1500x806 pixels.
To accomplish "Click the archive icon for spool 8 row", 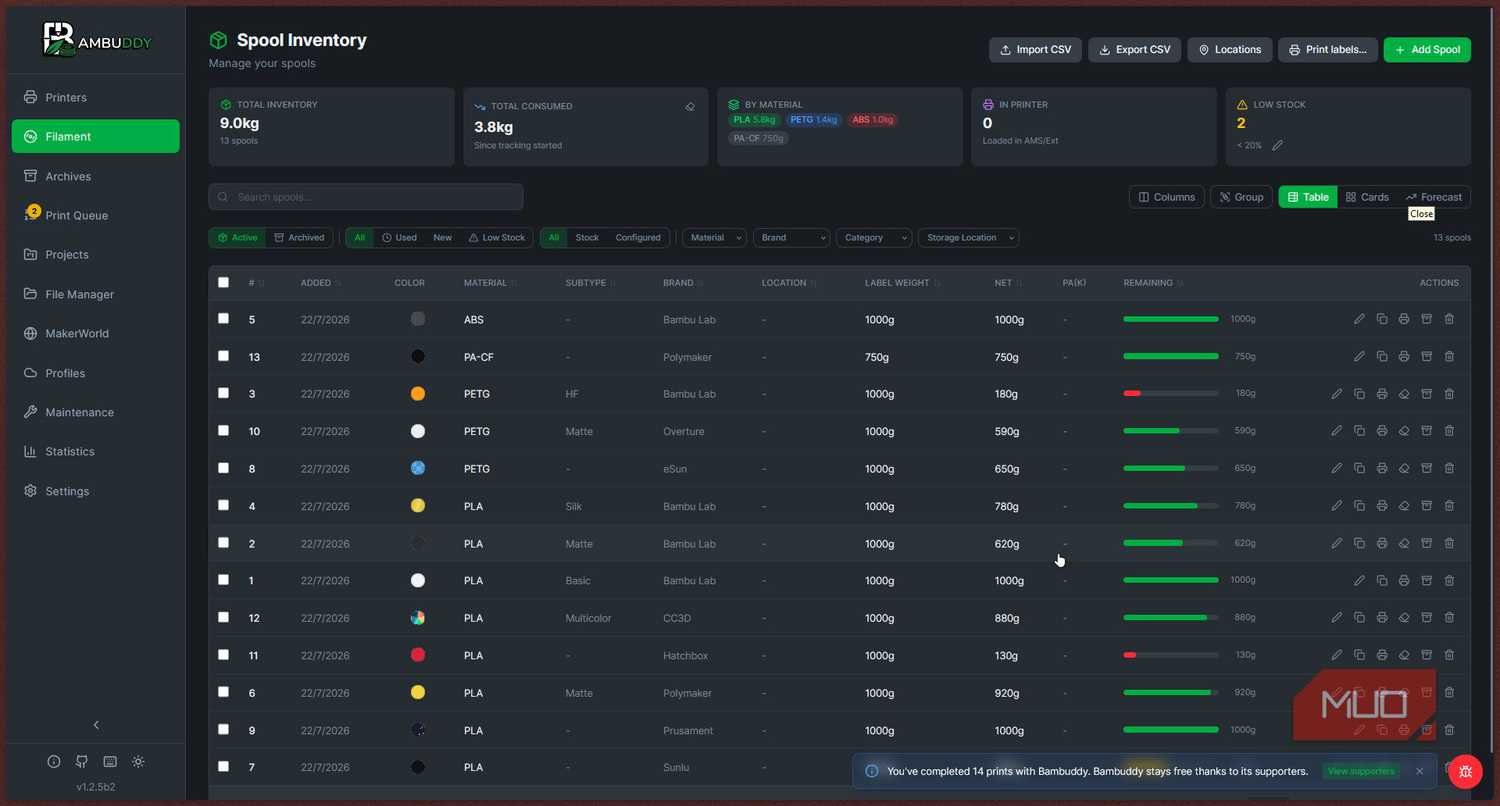I will coord(1426,468).
